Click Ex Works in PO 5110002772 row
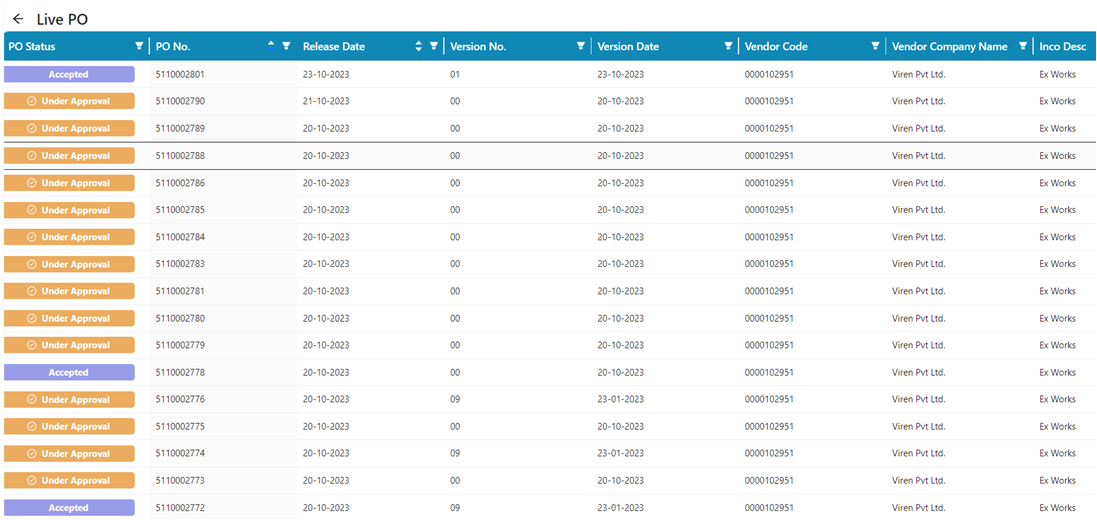The image size is (1097, 520). point(1058,508)
